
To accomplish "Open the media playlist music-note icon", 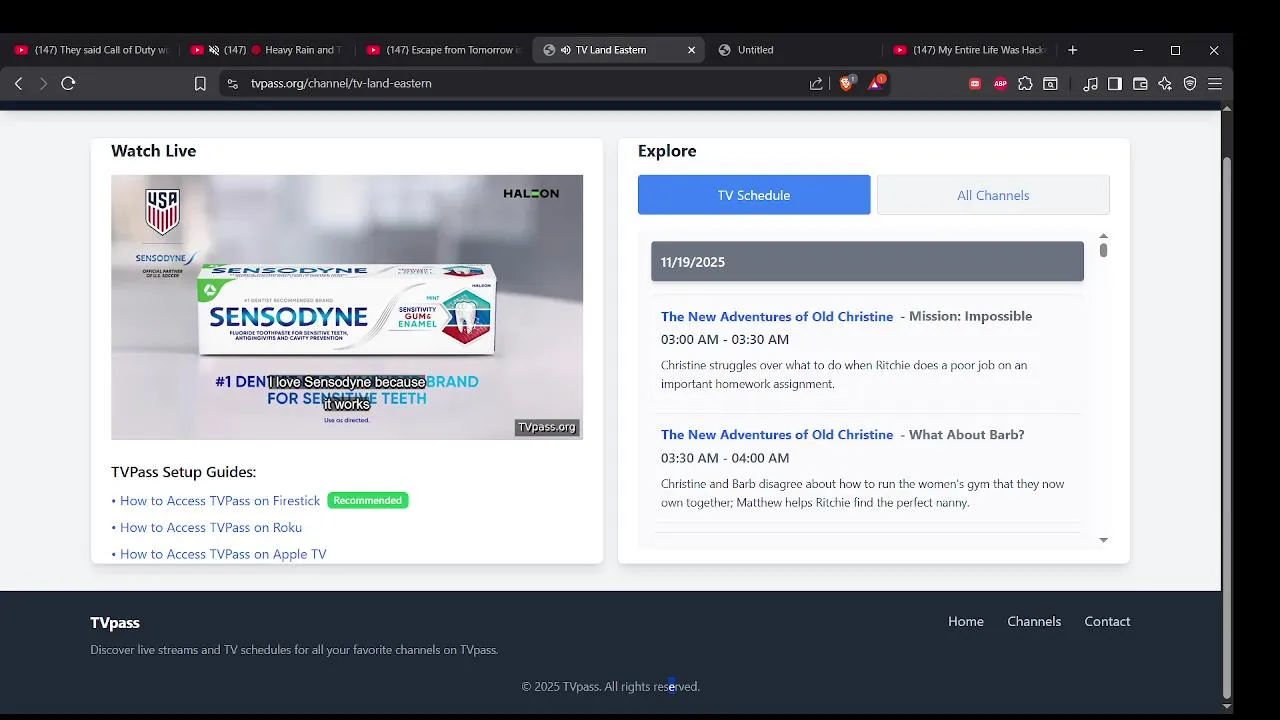I will [x=1090, y=84].
